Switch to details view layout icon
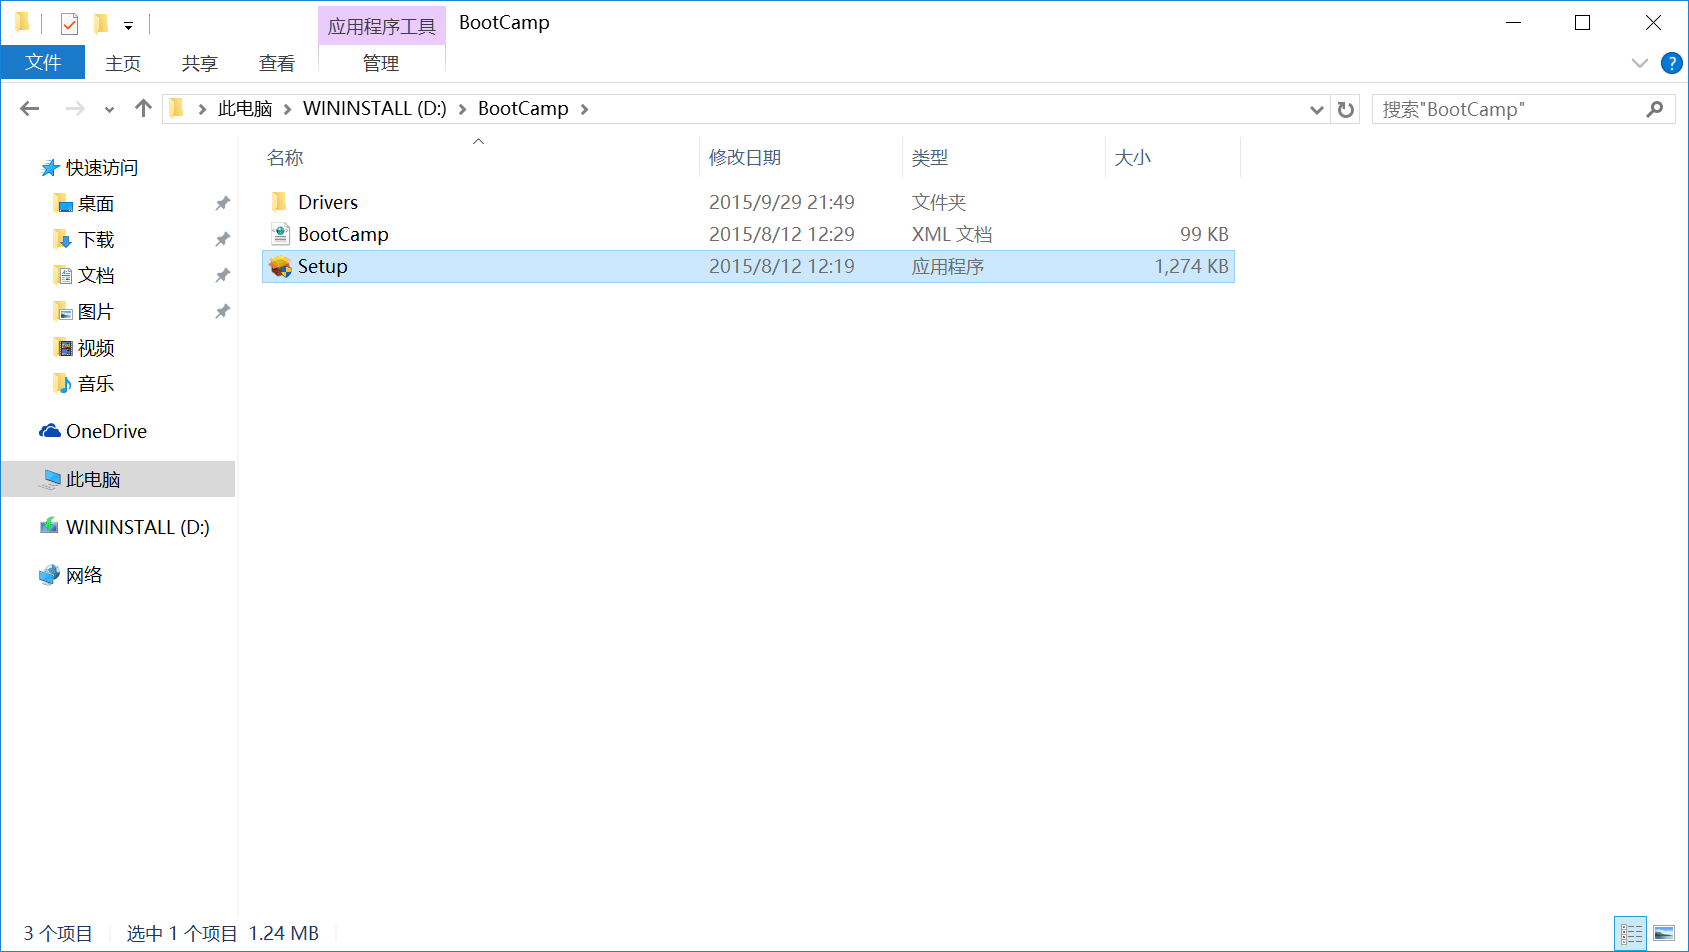The image size is (1689, 952). (x=1631, y=934)
